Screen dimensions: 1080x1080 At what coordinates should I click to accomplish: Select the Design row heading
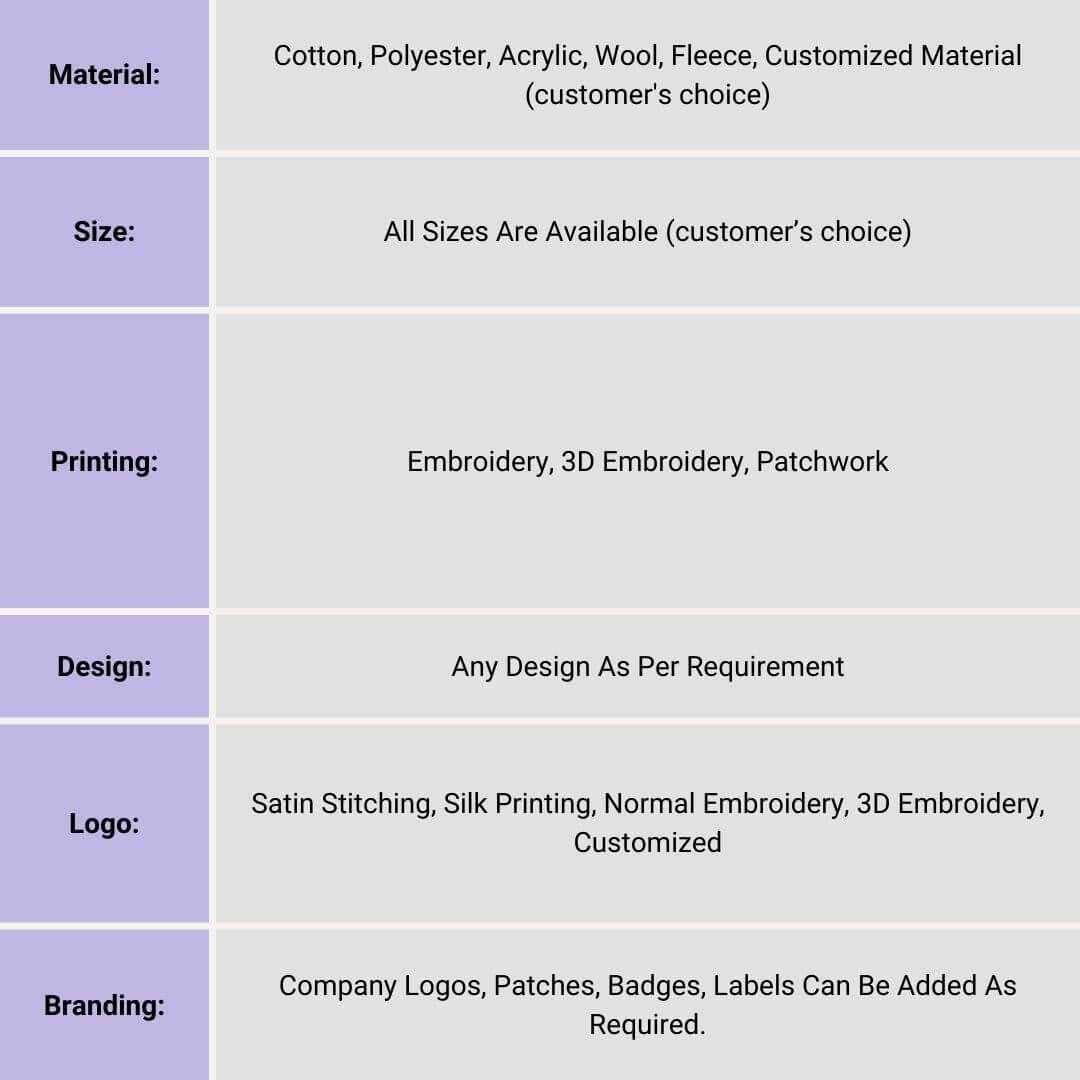[104, 667]
